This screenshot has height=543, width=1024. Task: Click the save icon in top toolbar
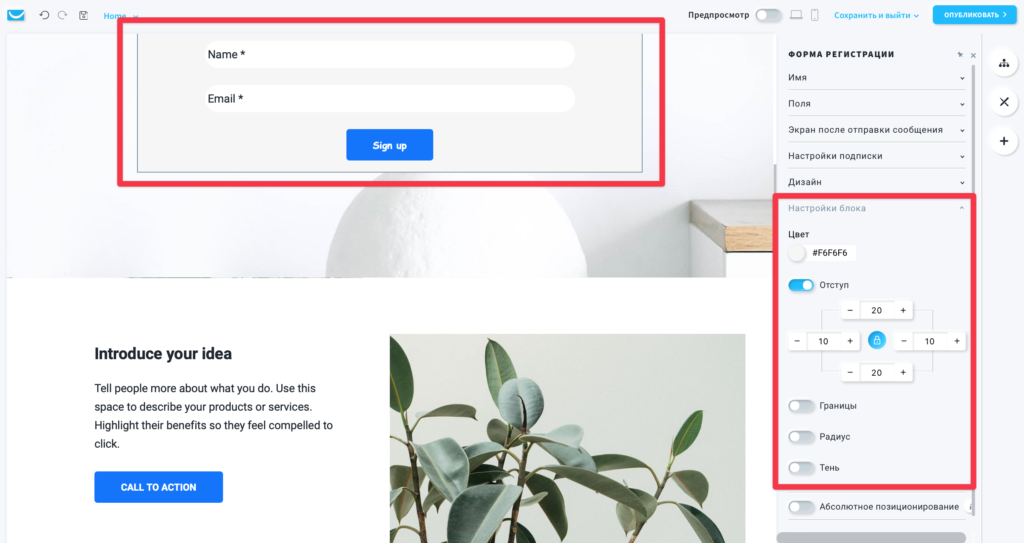tap(84, 15)
